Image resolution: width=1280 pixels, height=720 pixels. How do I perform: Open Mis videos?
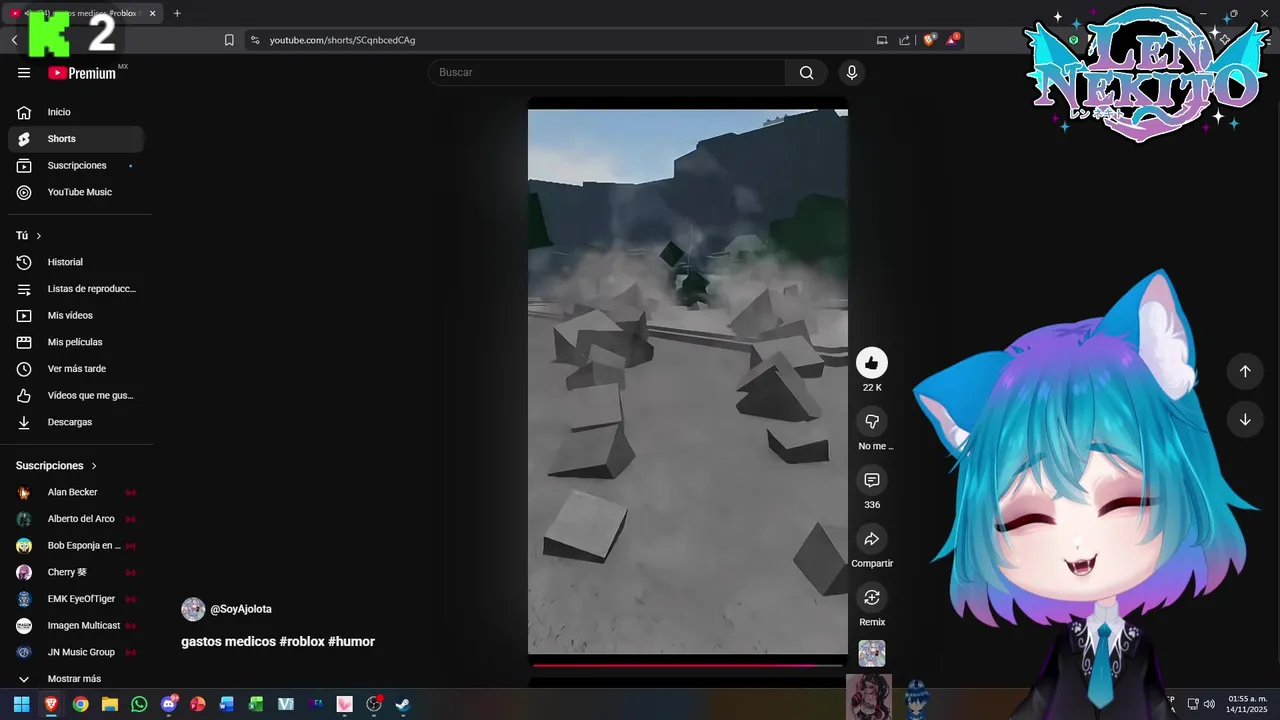click(76, 315)
